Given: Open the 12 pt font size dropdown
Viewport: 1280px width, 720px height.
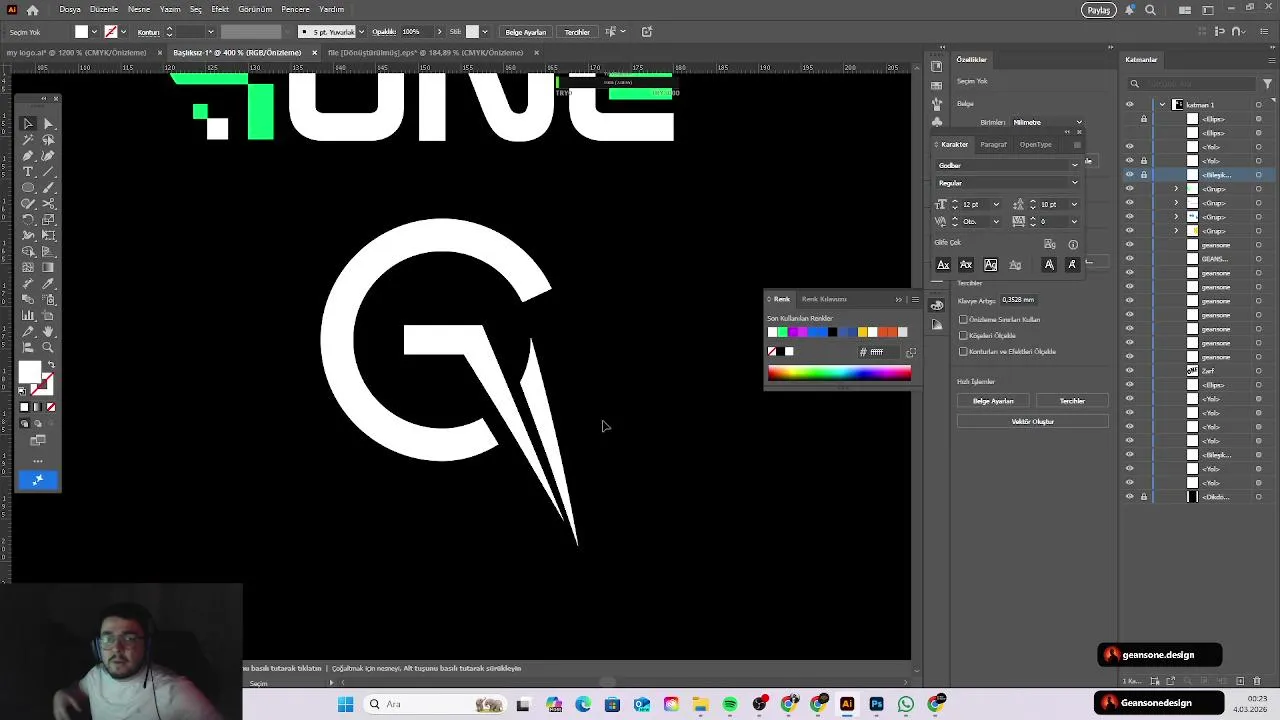Looking at the screenshot, I should point(996,205).
